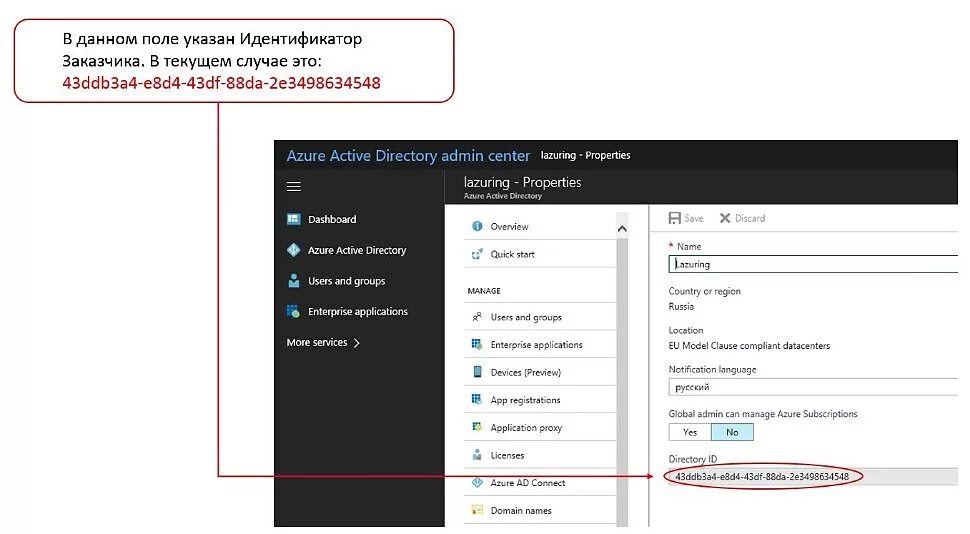
Task: Open Users and groups in left sidebar
Action: pyautogui.click(x=346, y=281)
